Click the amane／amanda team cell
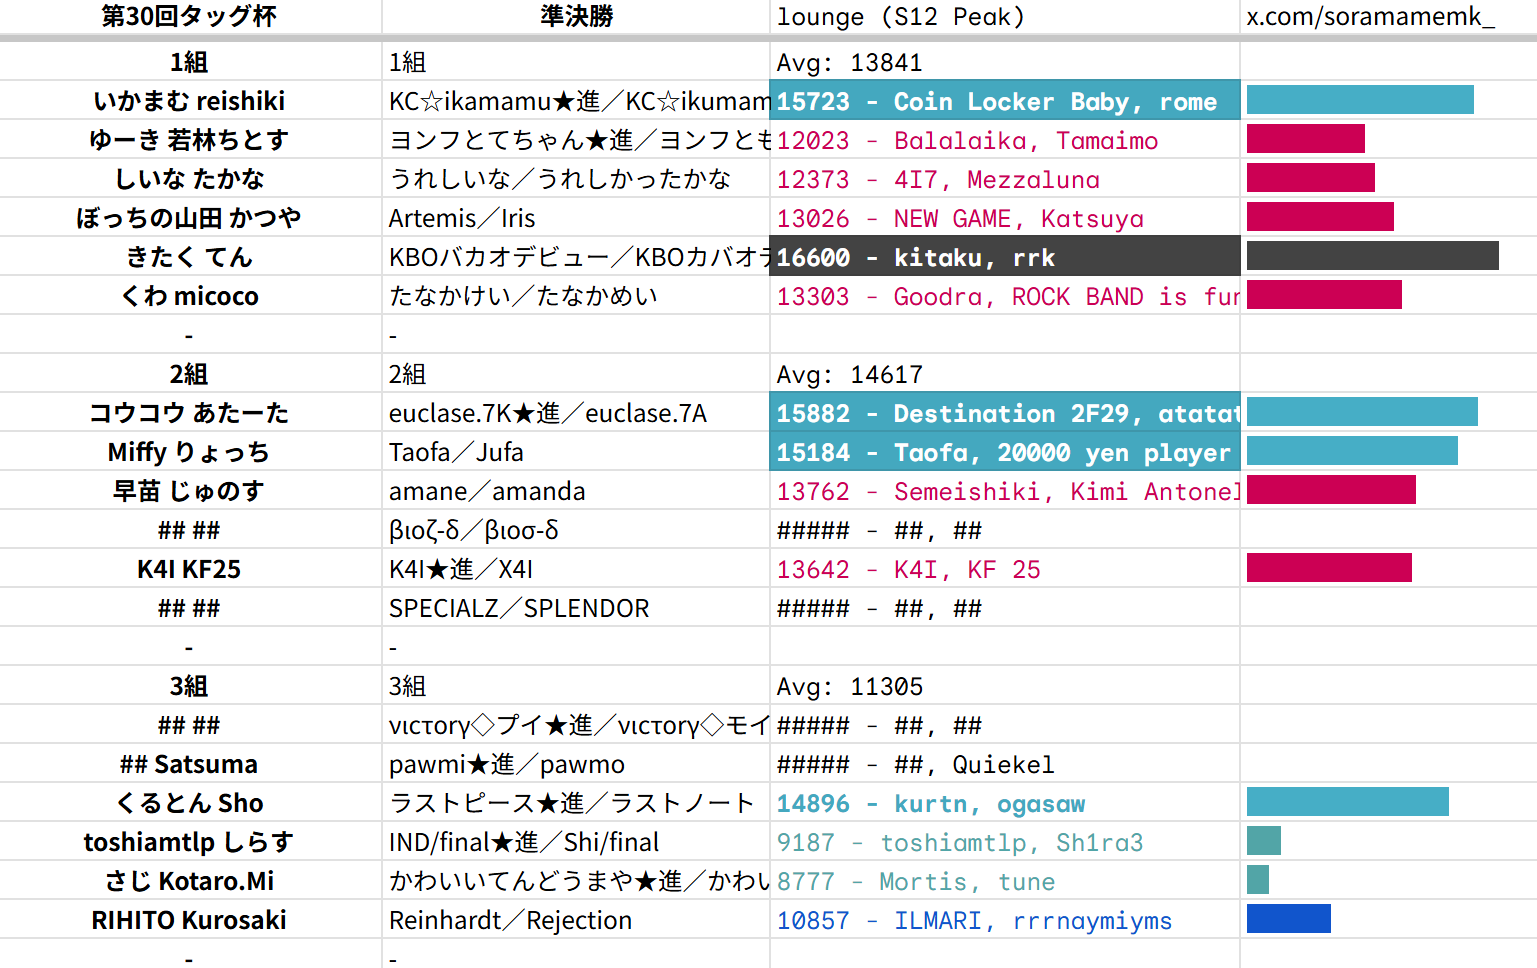 point(576,491)
